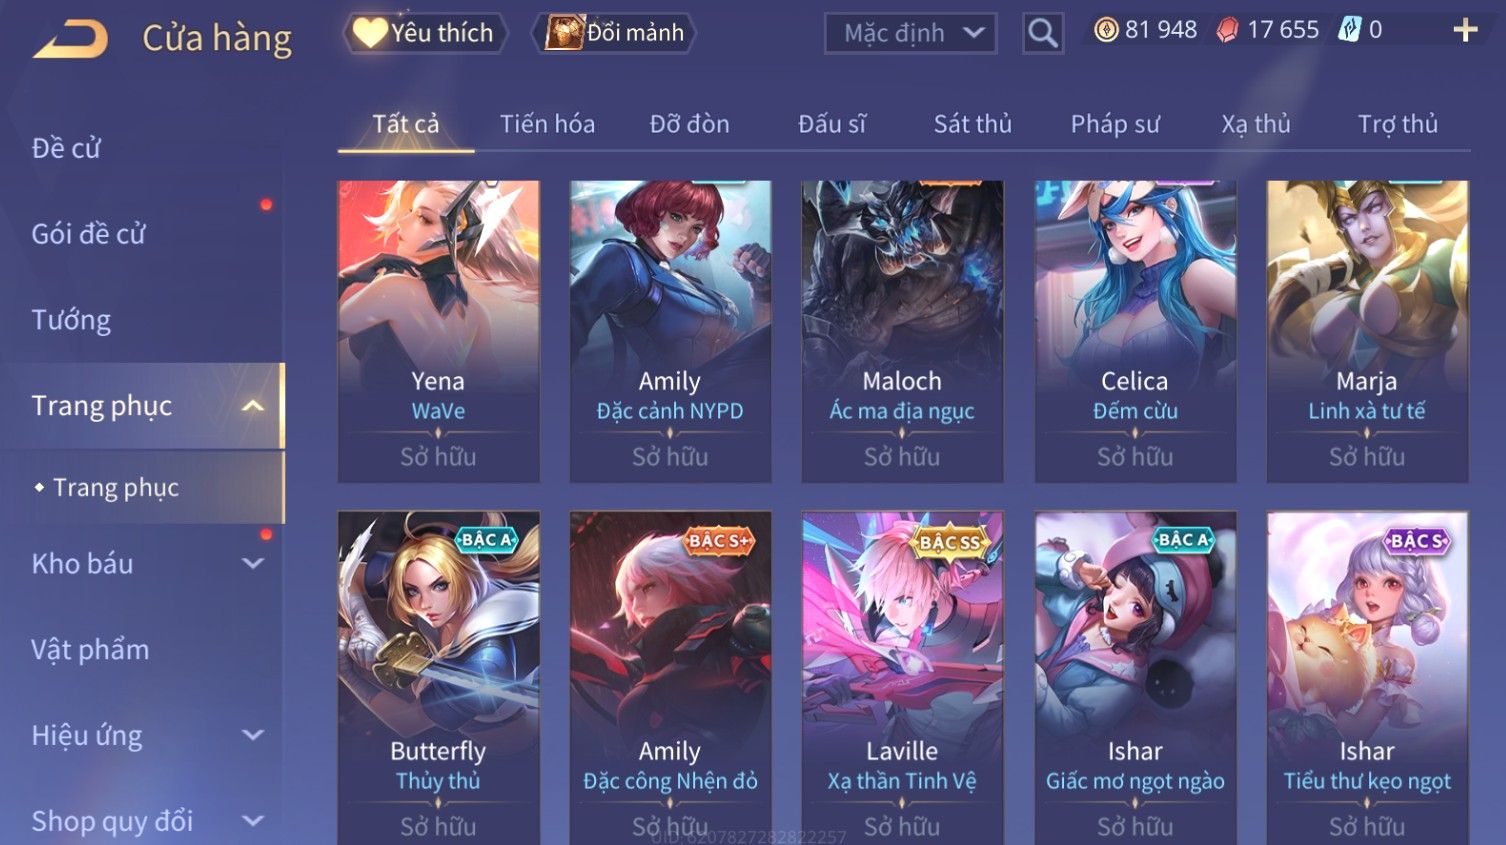The height and width of the screenshot is (845, 1506).
Task: Click the gold coin balance icon
Action: (1106, 30)
